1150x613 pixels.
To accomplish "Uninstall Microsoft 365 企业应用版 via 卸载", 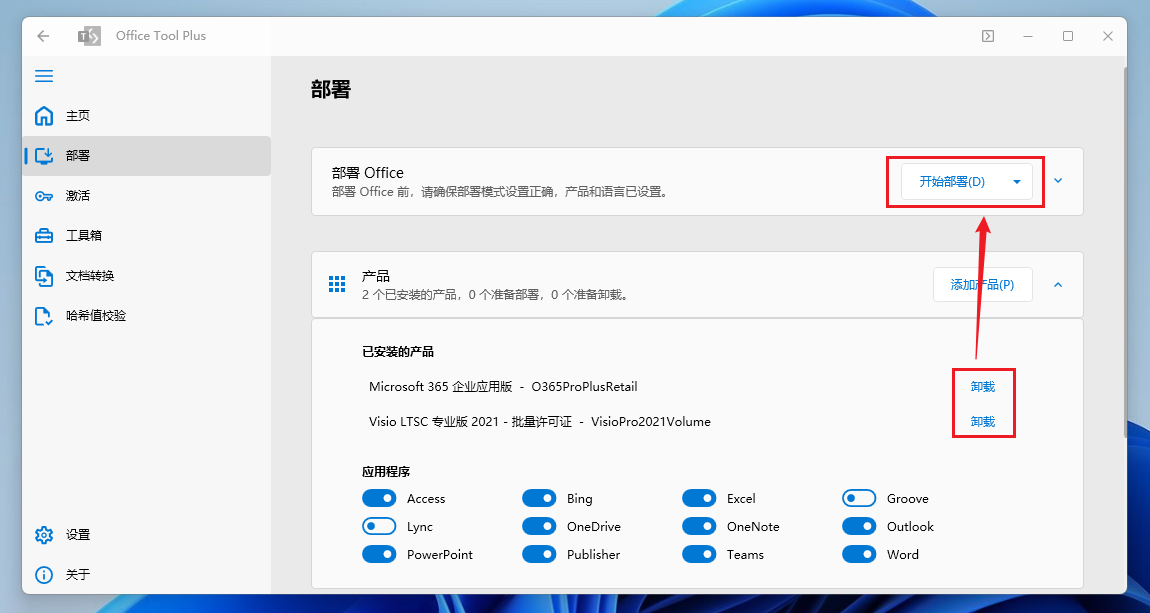I will [x=983, y=386].
